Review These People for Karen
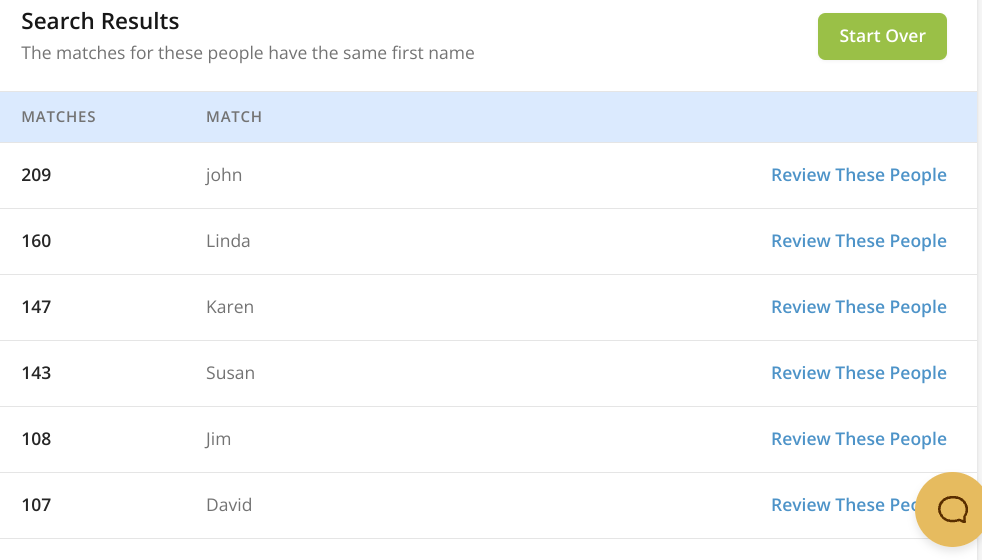 click(858, 307)
